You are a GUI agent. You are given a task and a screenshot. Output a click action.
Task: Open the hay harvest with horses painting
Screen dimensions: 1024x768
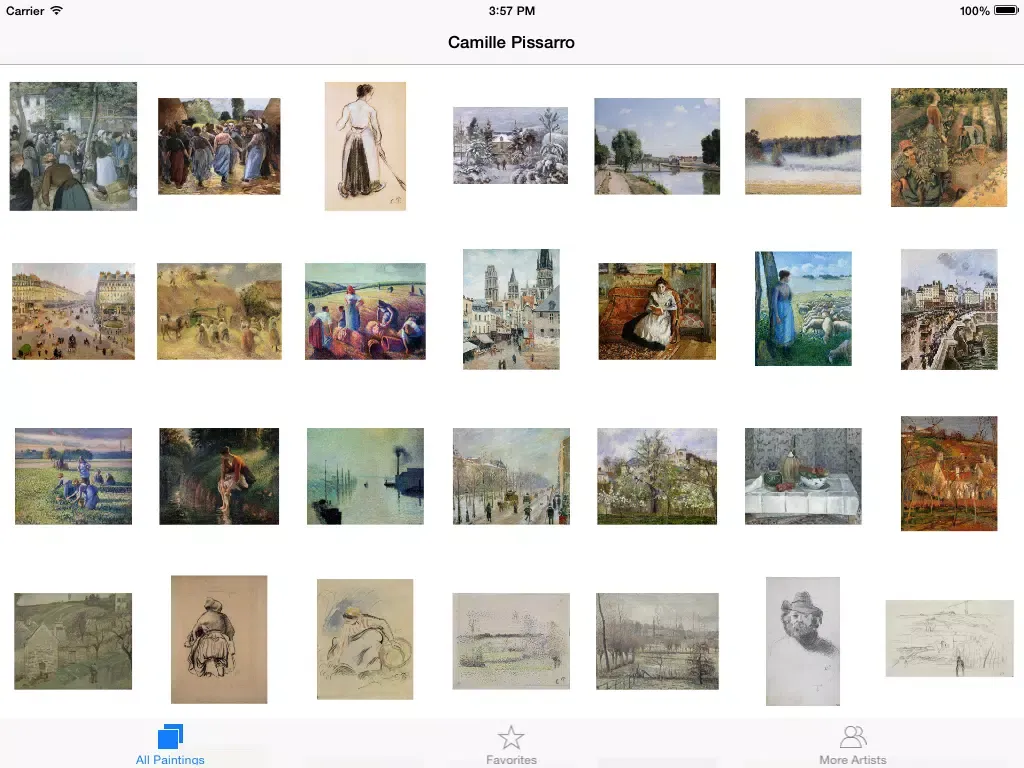pos(219,312)
